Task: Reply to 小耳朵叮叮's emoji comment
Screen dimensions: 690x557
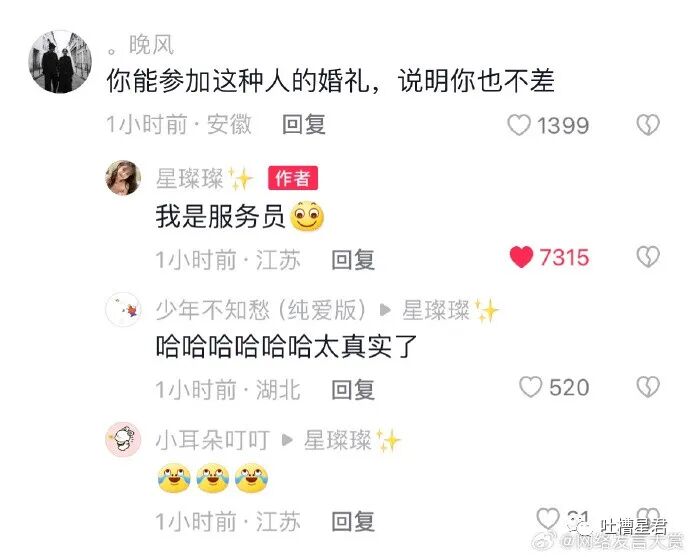Action: click(353, 521)
